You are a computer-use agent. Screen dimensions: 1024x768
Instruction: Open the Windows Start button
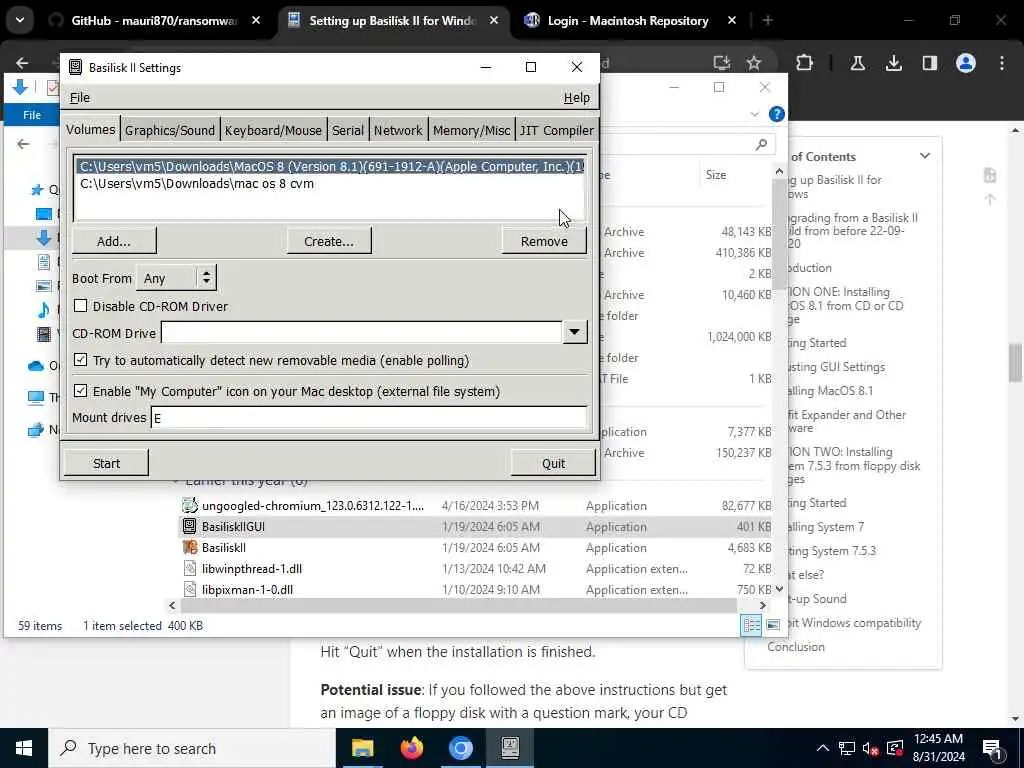[24, 748]
